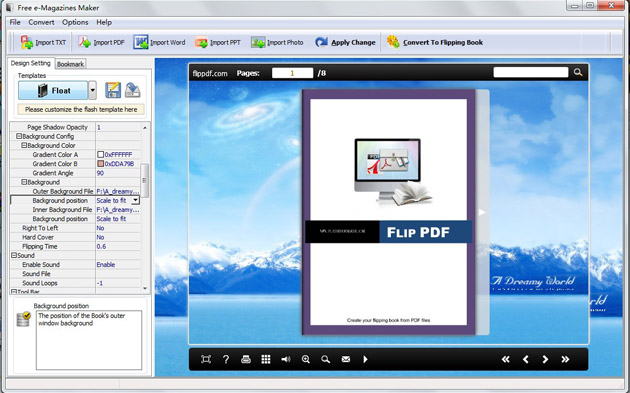The image size is (630, 393).
Task: Toggle fullscreen in preview toolbar
Action: click(206, 359)
